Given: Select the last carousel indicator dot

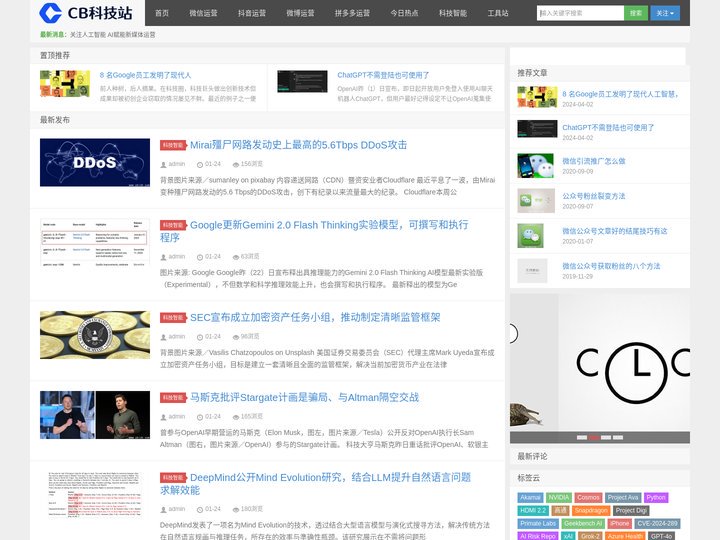Looking at the screenshot, I should pos(618,438).
